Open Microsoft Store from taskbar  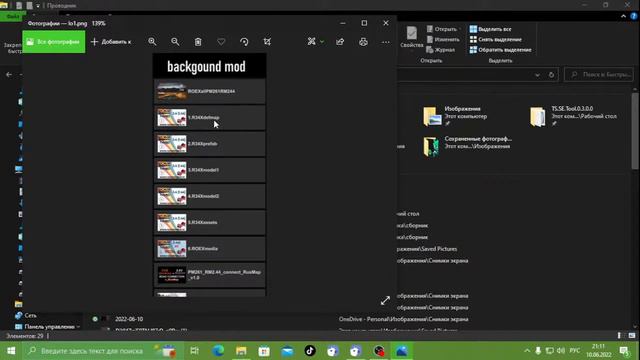(264, 351)
